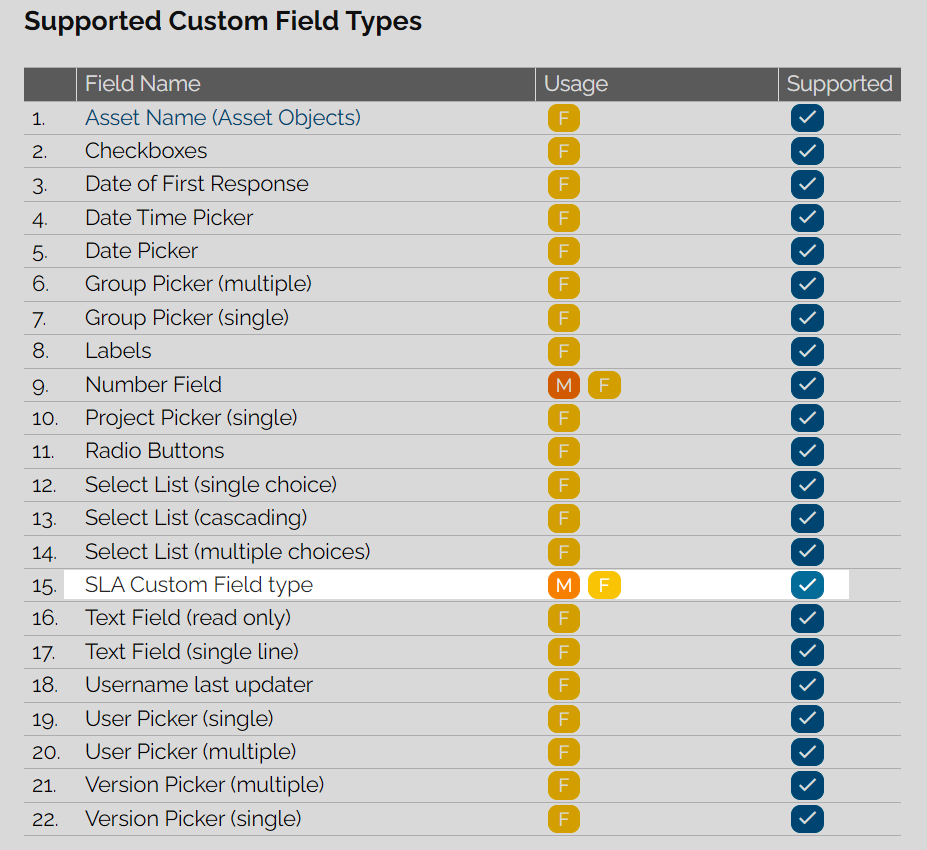Viewport: 927px width, 850px height.
Task: Click the Supported column header
Action: coord(839,84)
